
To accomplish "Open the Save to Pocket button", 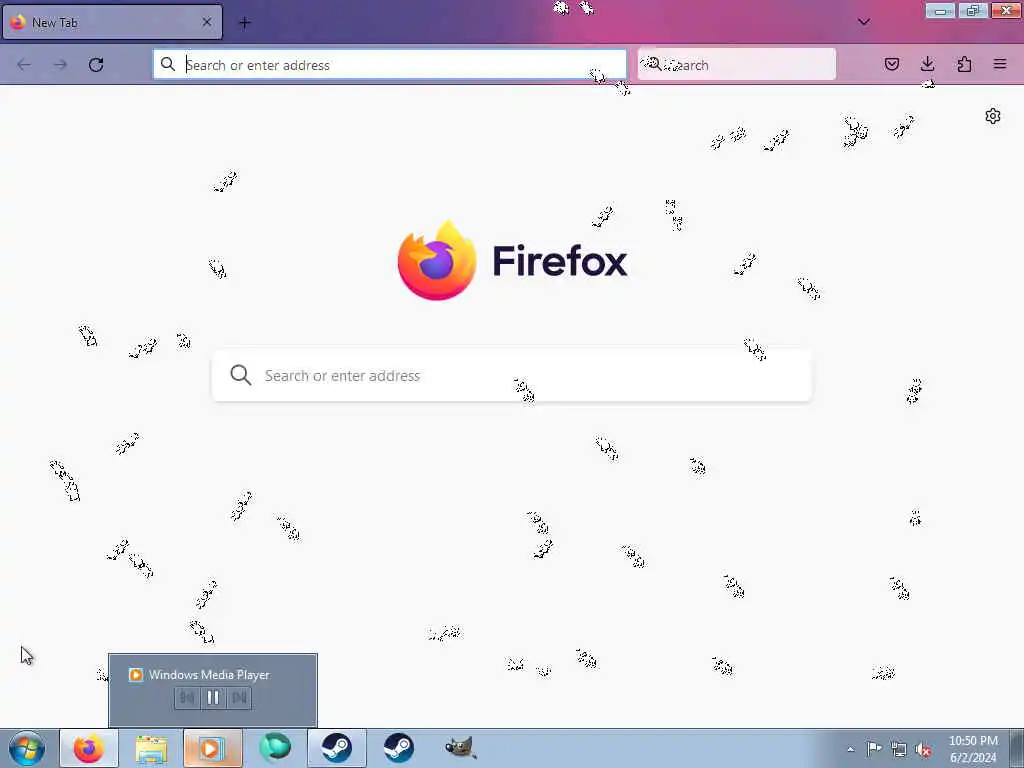I will click(891, 64).
